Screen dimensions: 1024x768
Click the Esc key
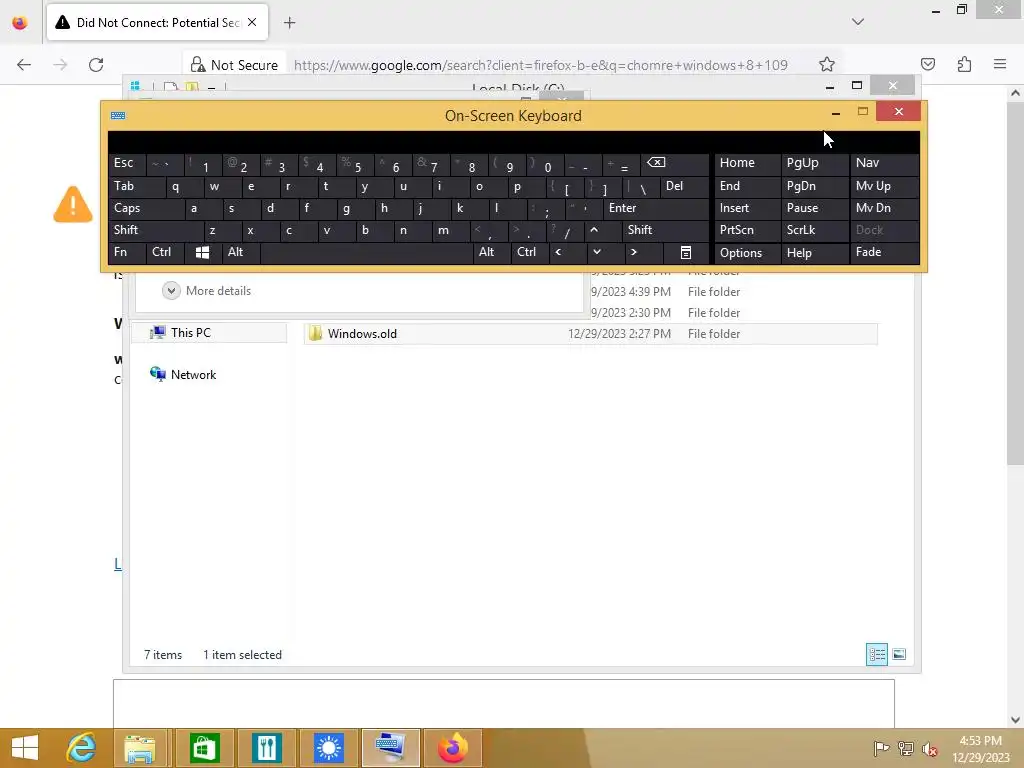127,163
